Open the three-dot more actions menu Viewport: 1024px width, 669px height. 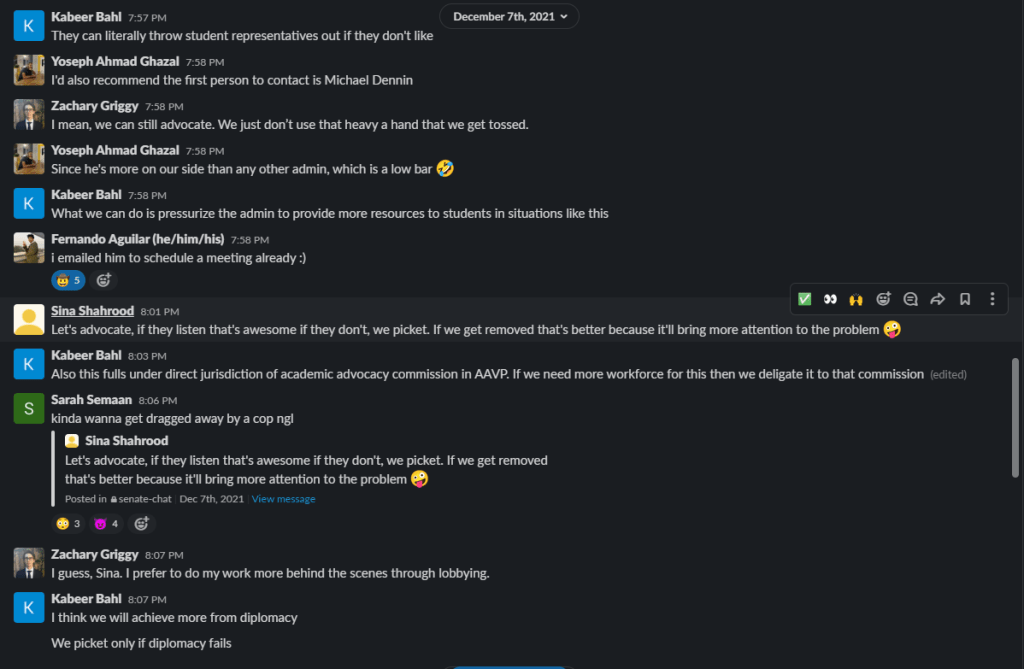pyautogui.click(x=992, y=299)
